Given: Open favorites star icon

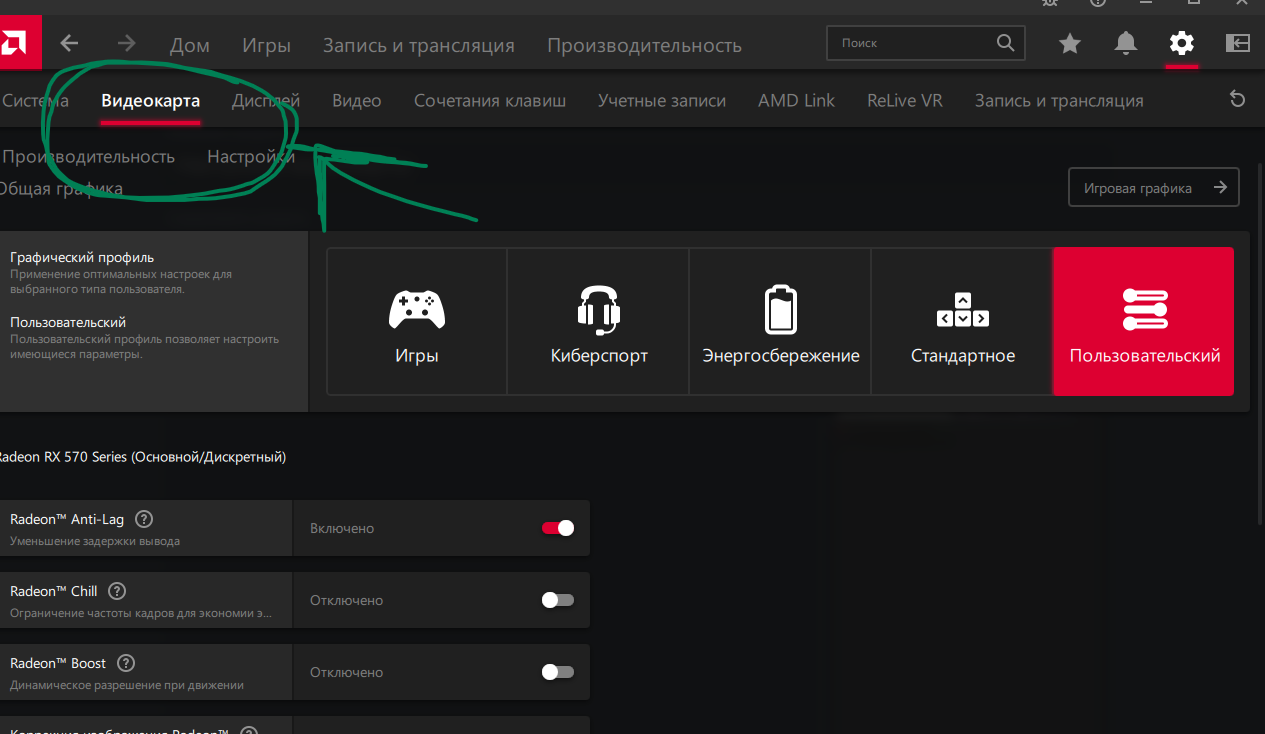Looking at the screenshot, I should 1070,43.
